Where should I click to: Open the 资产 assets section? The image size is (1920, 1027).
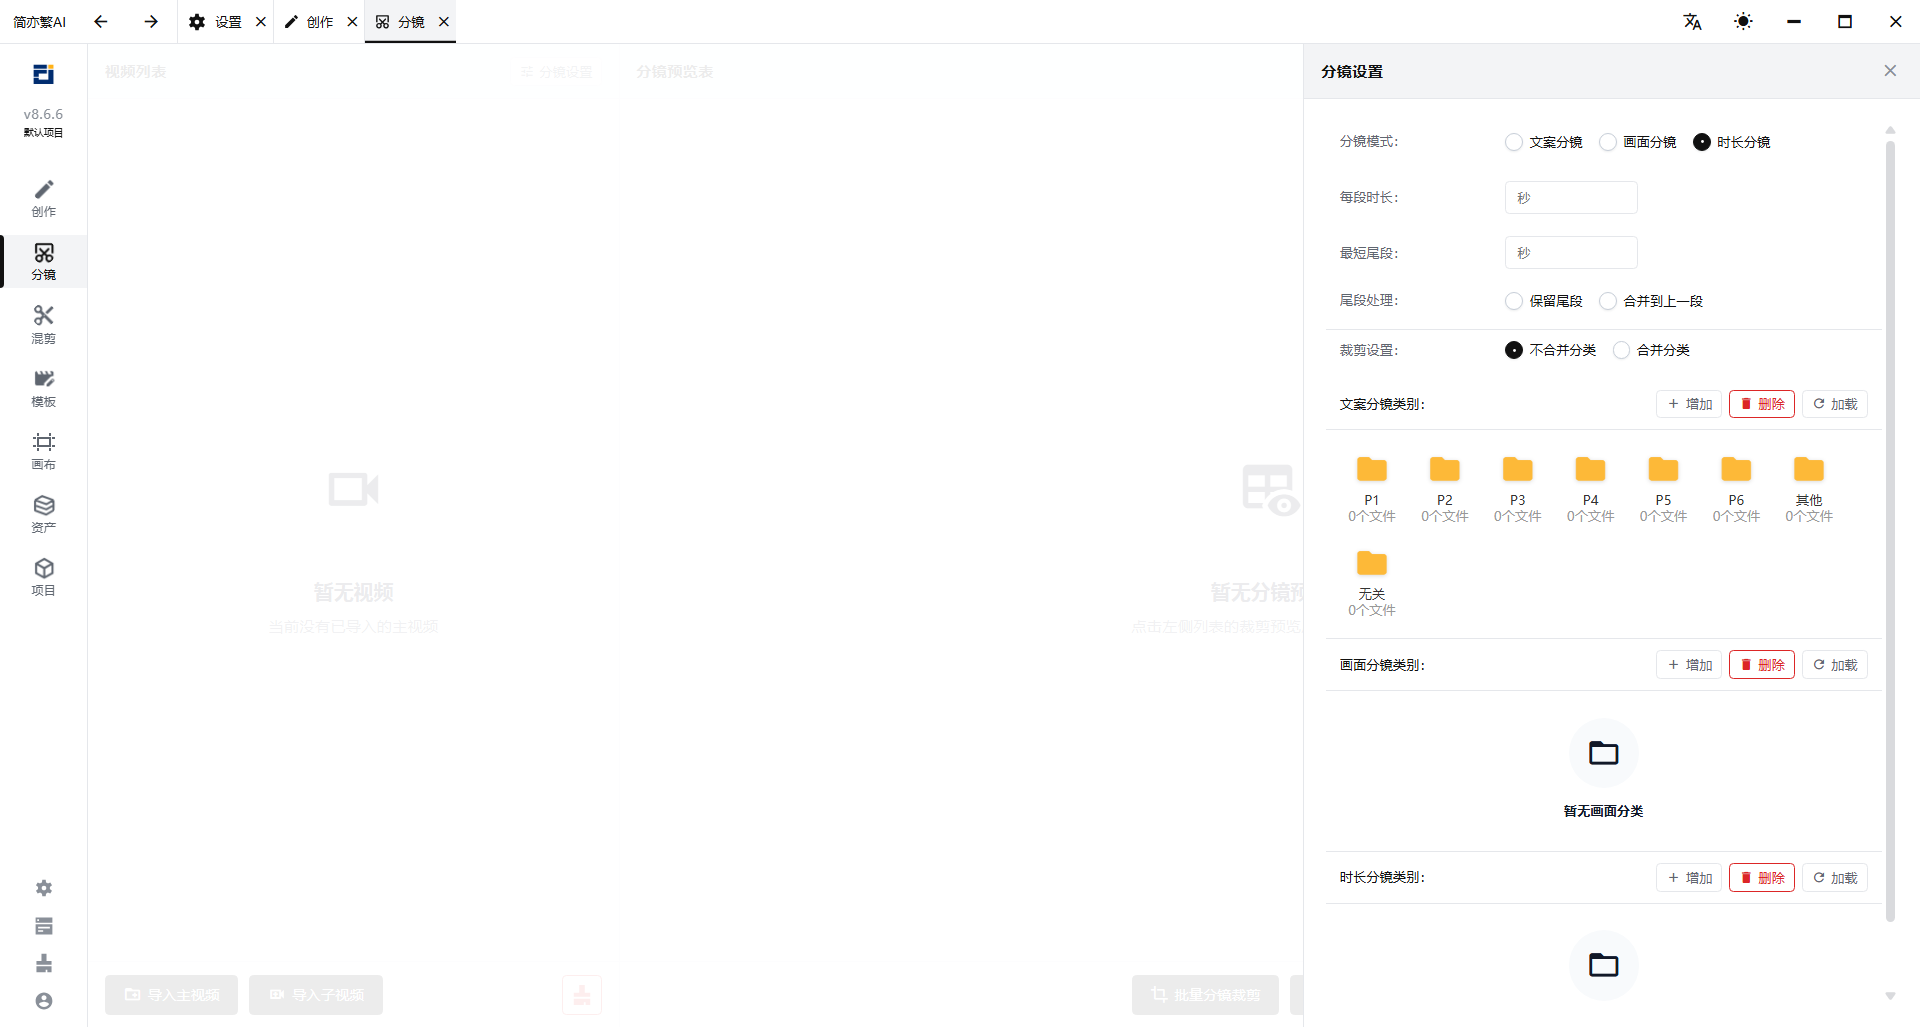point(43,514)
